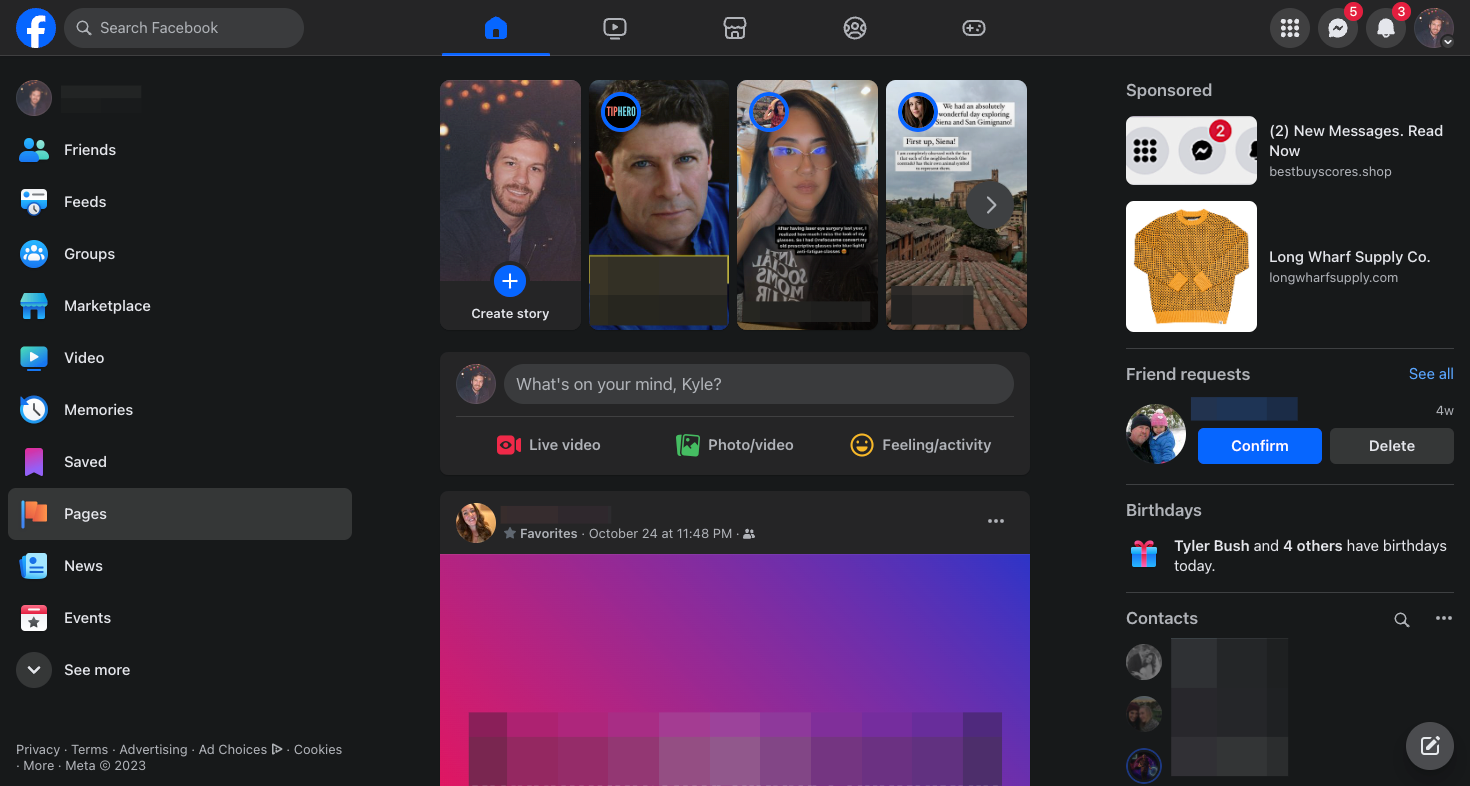Click the Search Facebook field
The height and width of the screenshot is (786, 1470).
pos(184,28)
